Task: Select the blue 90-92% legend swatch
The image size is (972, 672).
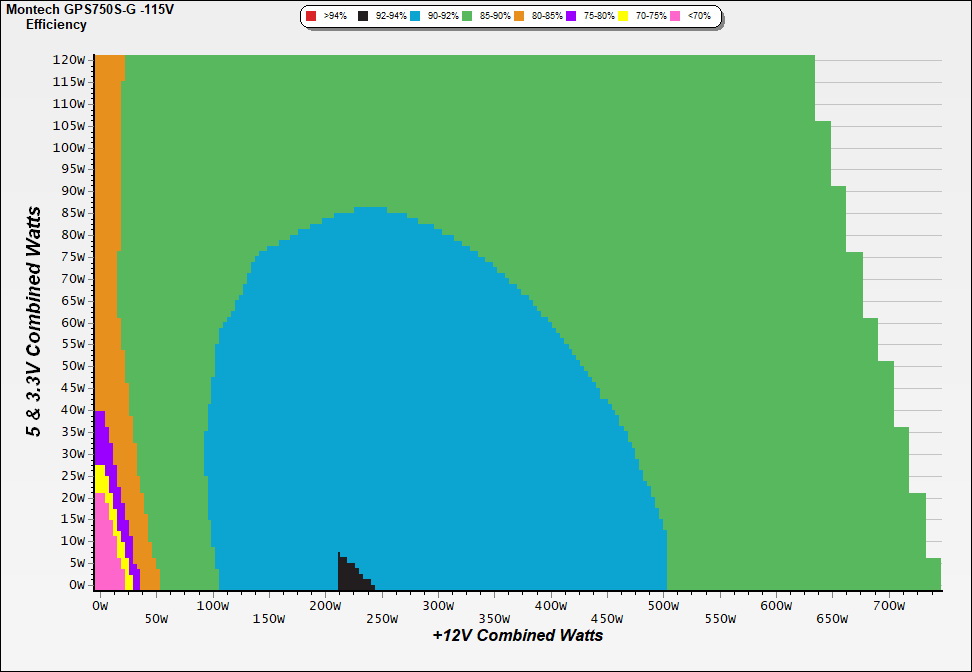Action: tap(415, 17)
